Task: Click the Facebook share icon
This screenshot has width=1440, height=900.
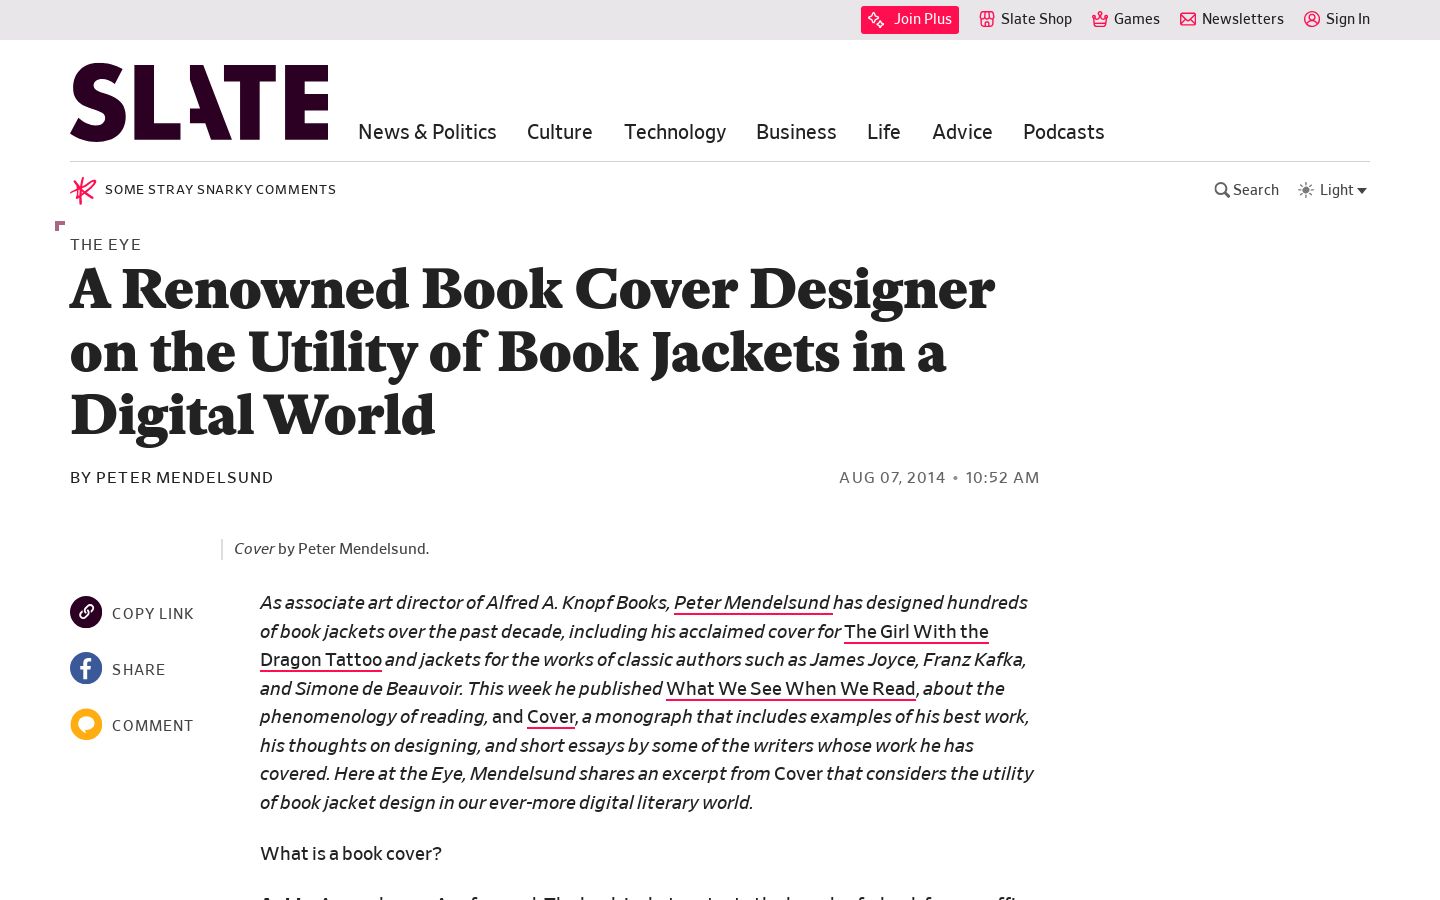Action: 86,668
